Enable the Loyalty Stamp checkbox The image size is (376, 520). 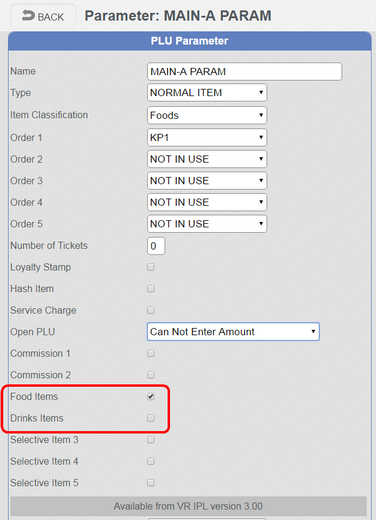coord(151,267)
